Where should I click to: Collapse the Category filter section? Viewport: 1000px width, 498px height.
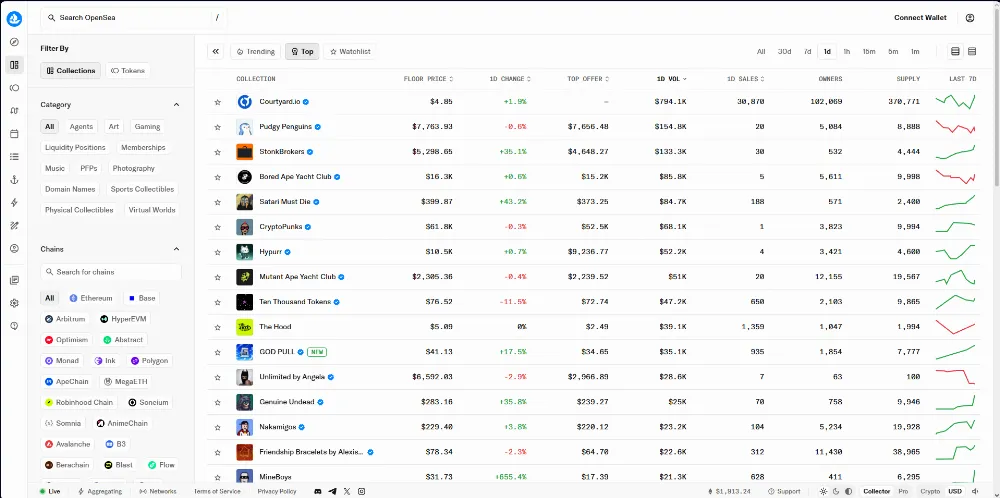[177, 105]
